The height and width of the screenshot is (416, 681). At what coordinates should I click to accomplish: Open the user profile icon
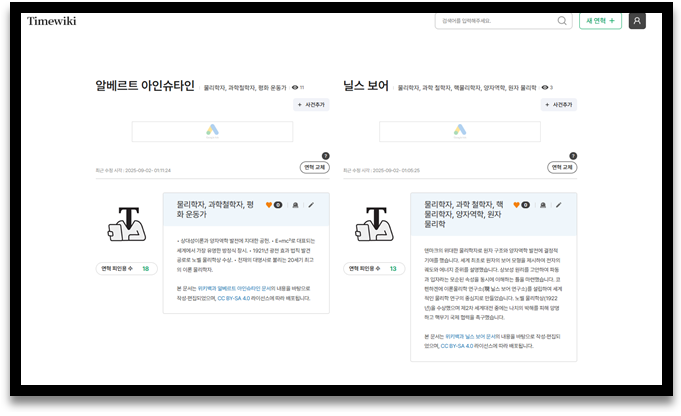[x=637, y=21]
